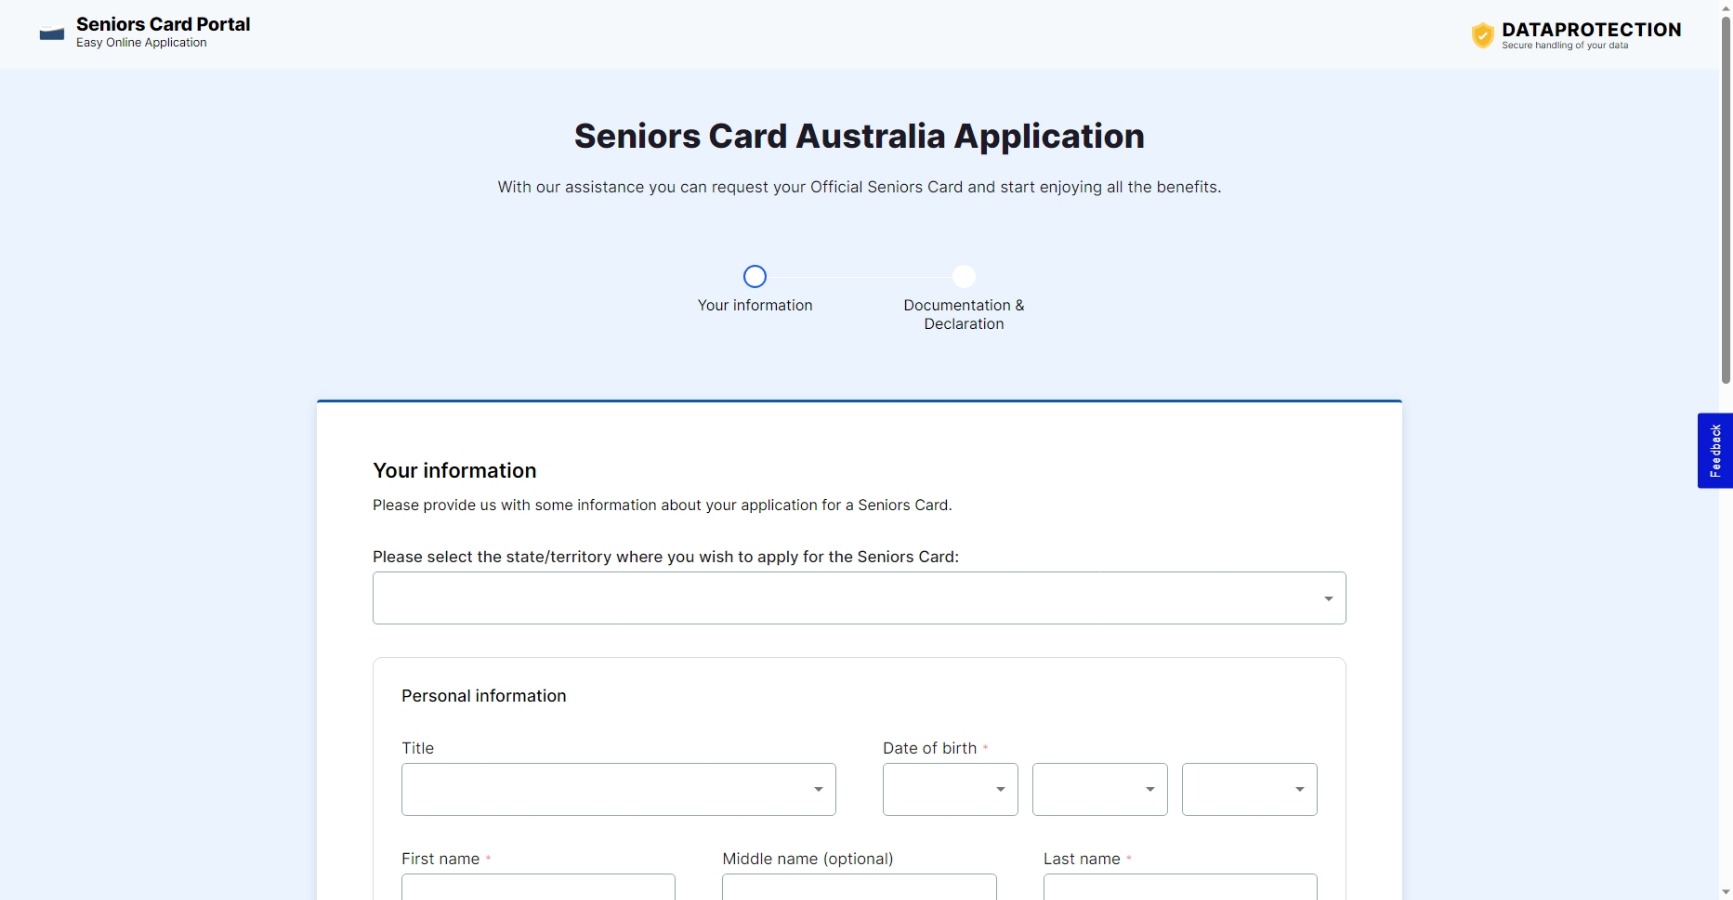This screenshot has width=1733, height=900.
Task: Open the middle Date of birth dropdown
Action: point(1099,789)
